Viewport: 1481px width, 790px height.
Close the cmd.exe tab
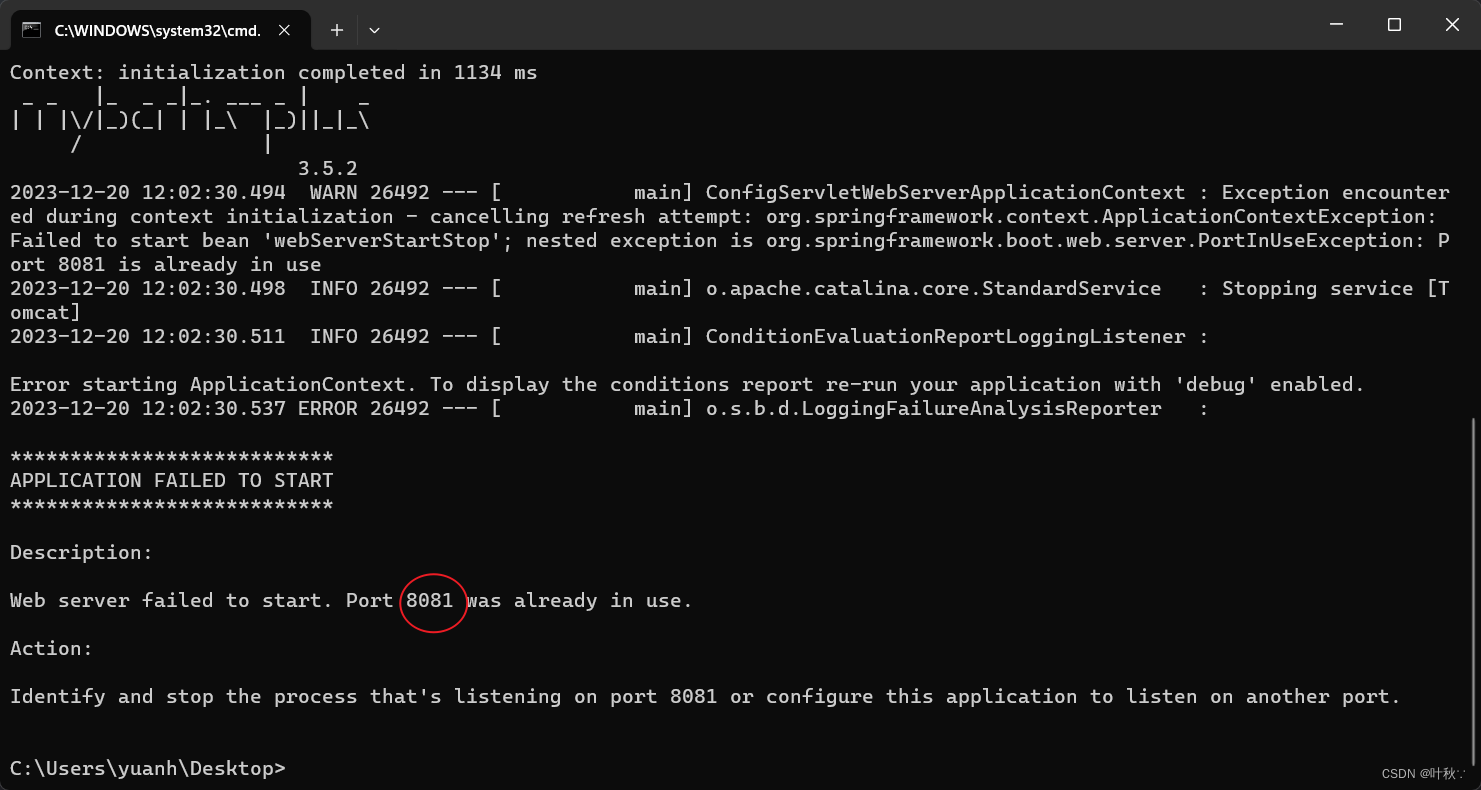pyautogui.click(x=284, y=30)
